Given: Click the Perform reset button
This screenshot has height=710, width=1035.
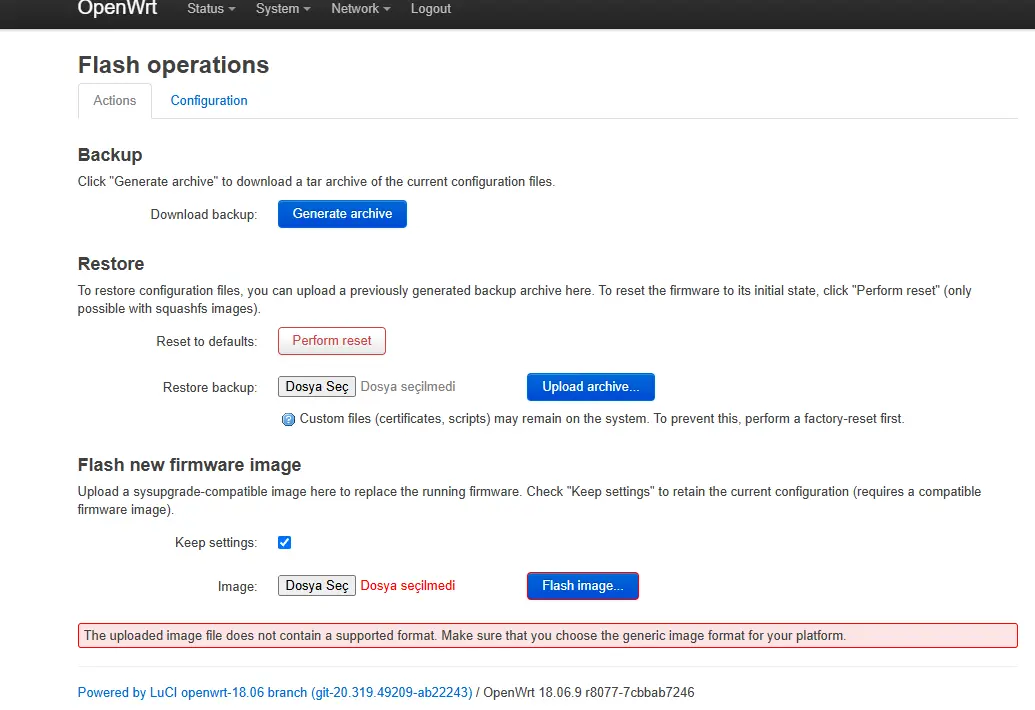Looking at the screenshot, I should (331, 340).
